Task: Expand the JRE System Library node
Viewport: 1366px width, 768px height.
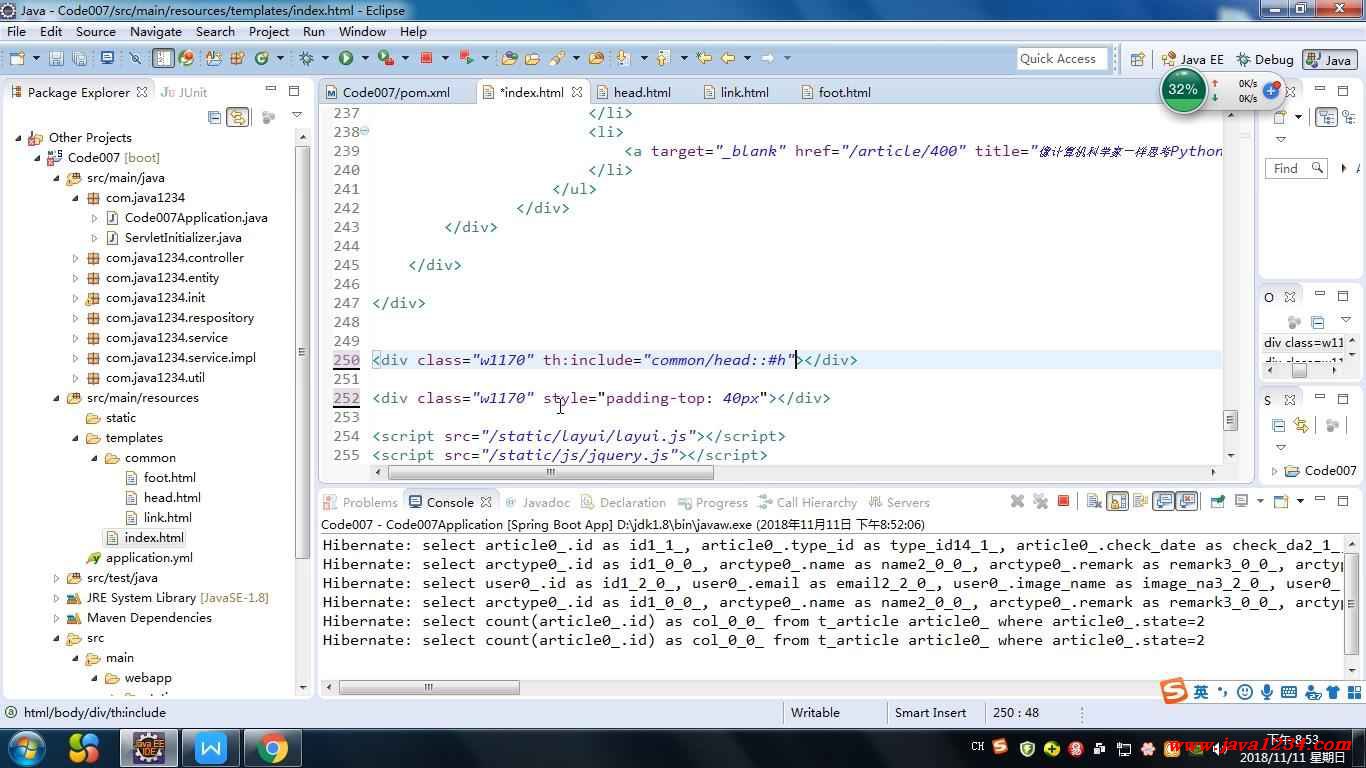Action: pyautogui.click(x=57, y=598)
